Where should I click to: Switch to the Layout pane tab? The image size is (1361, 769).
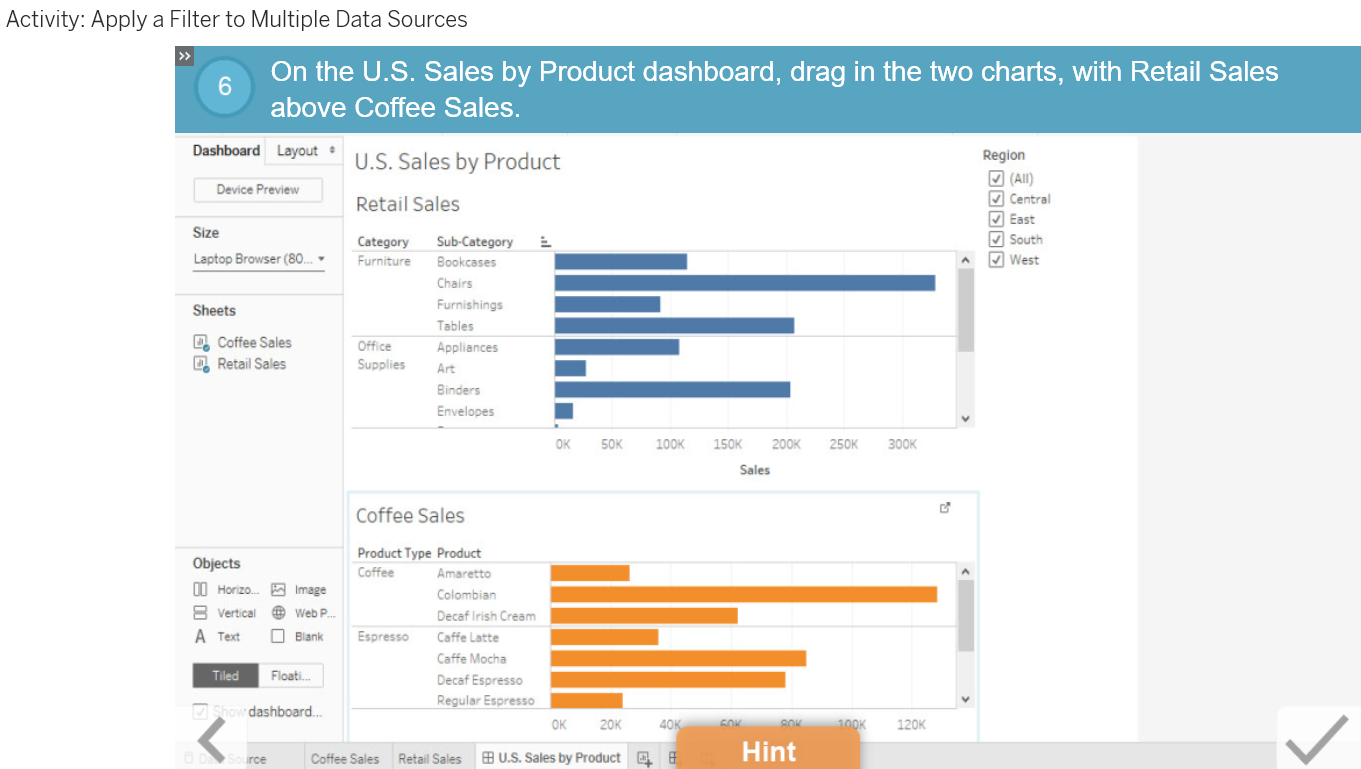(x=297, y=151)
